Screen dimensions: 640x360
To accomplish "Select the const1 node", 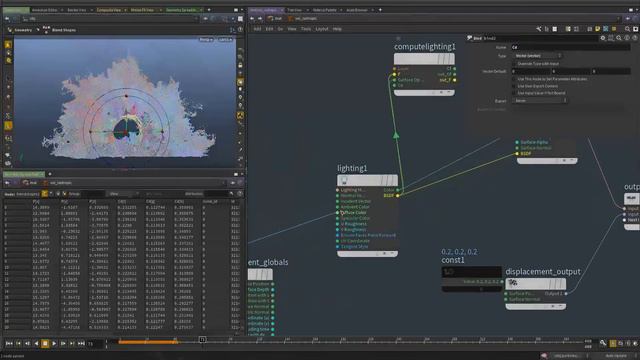I will (x=471, y=272).
